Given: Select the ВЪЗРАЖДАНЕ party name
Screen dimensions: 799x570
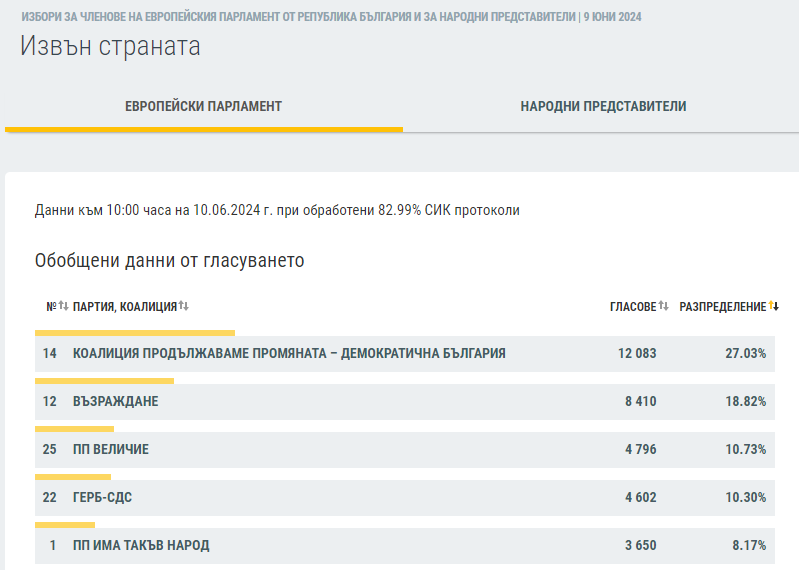Looking at the screenshot, I should coord(115,401).
